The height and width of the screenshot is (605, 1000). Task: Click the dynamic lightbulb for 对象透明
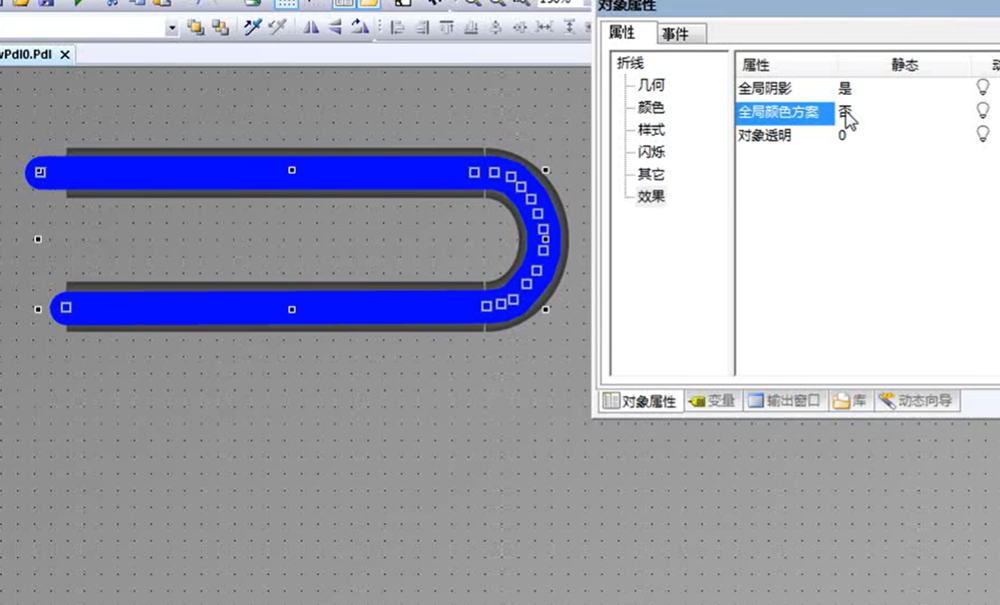click(982, 134)
